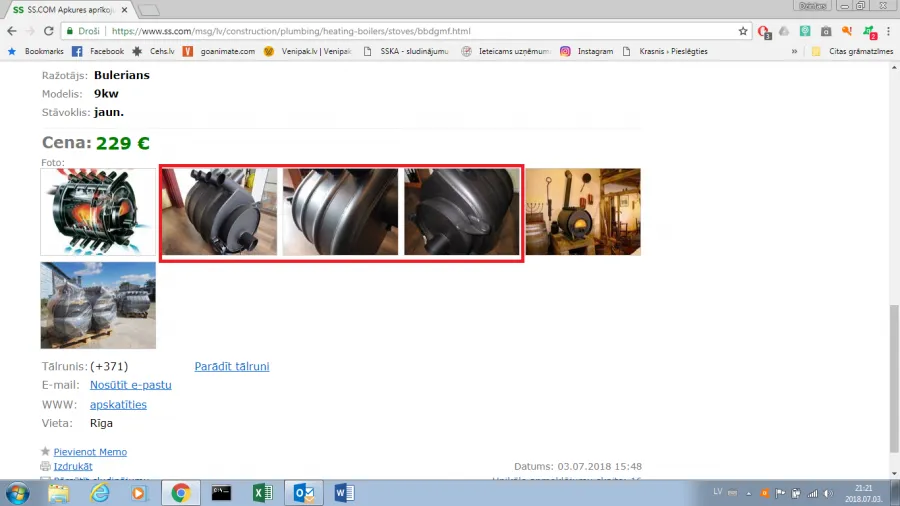Screen dimensions: 900x506
Task: Open the orange key extension icon
Action: [x=847, y=31]
